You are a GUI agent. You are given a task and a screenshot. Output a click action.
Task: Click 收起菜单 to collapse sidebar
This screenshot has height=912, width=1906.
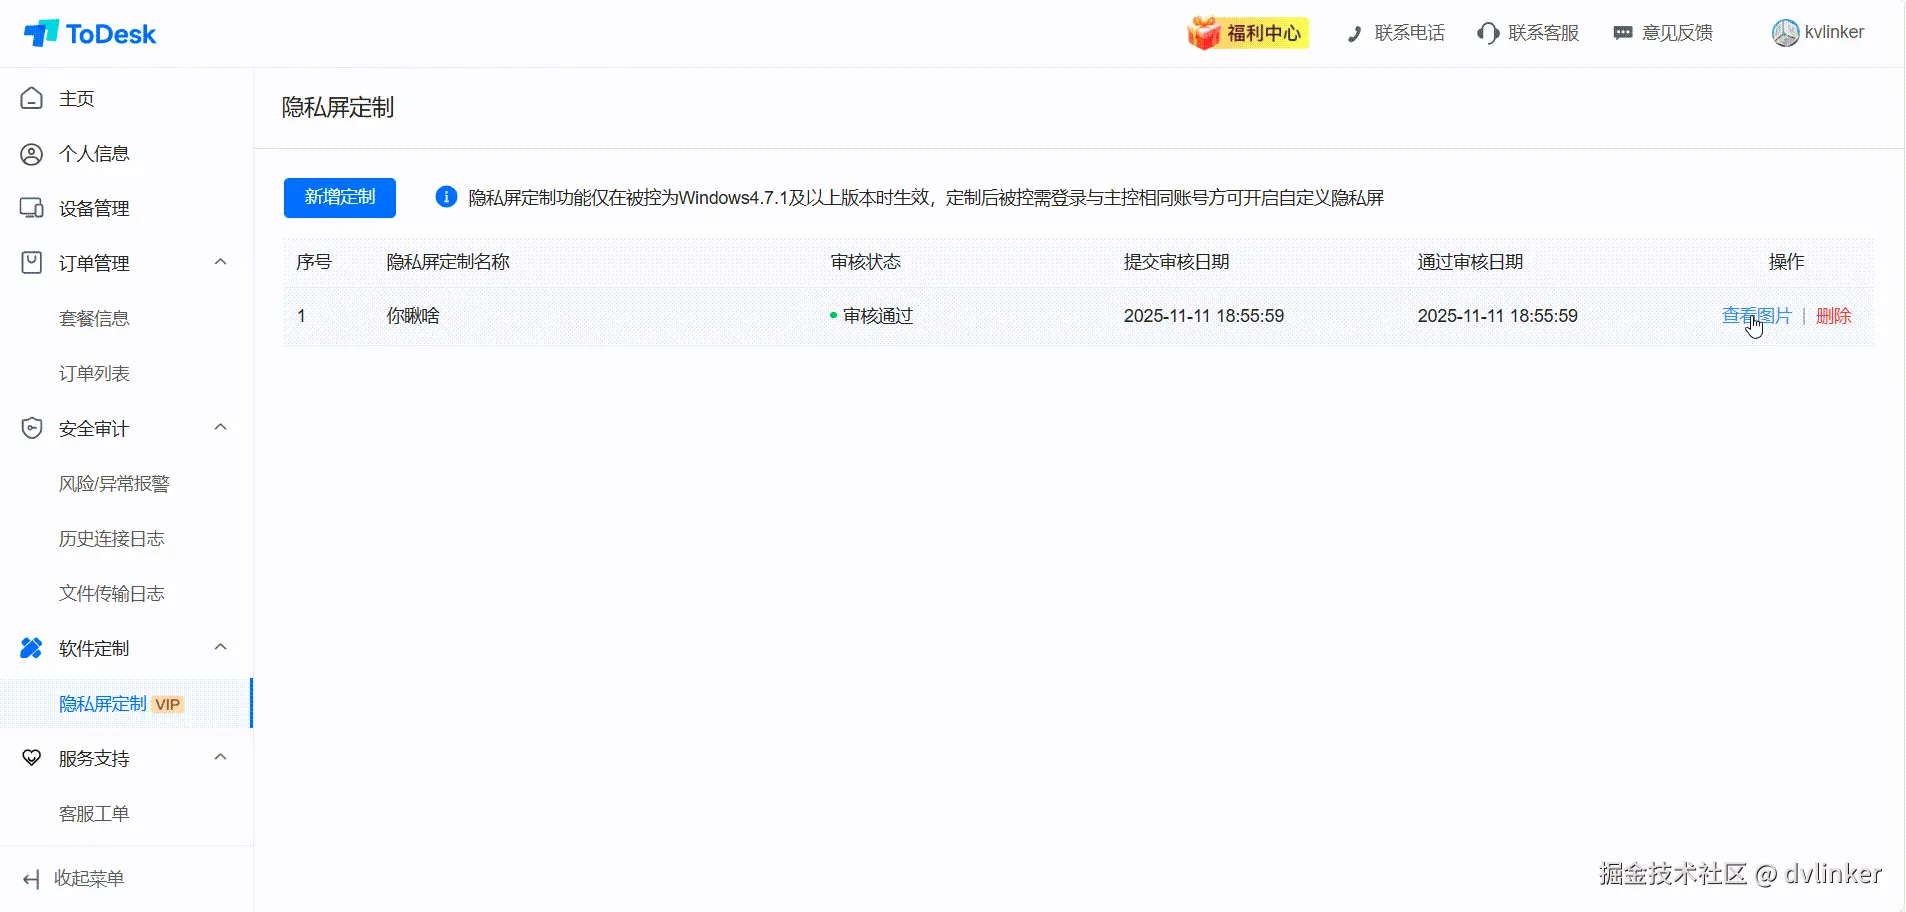[x=74, y=878]
